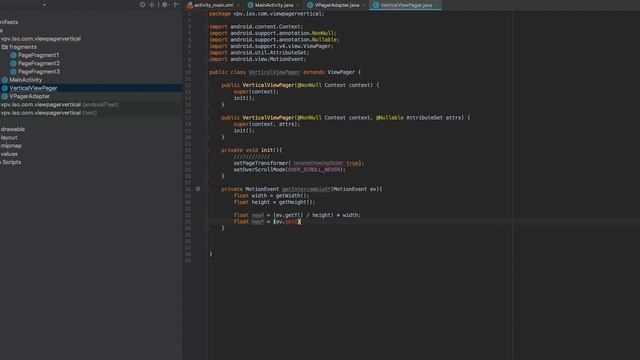Select the values resource folder
Image resolution: width=640 pixels, height=360 pixels.
click(x=9, y=154)
